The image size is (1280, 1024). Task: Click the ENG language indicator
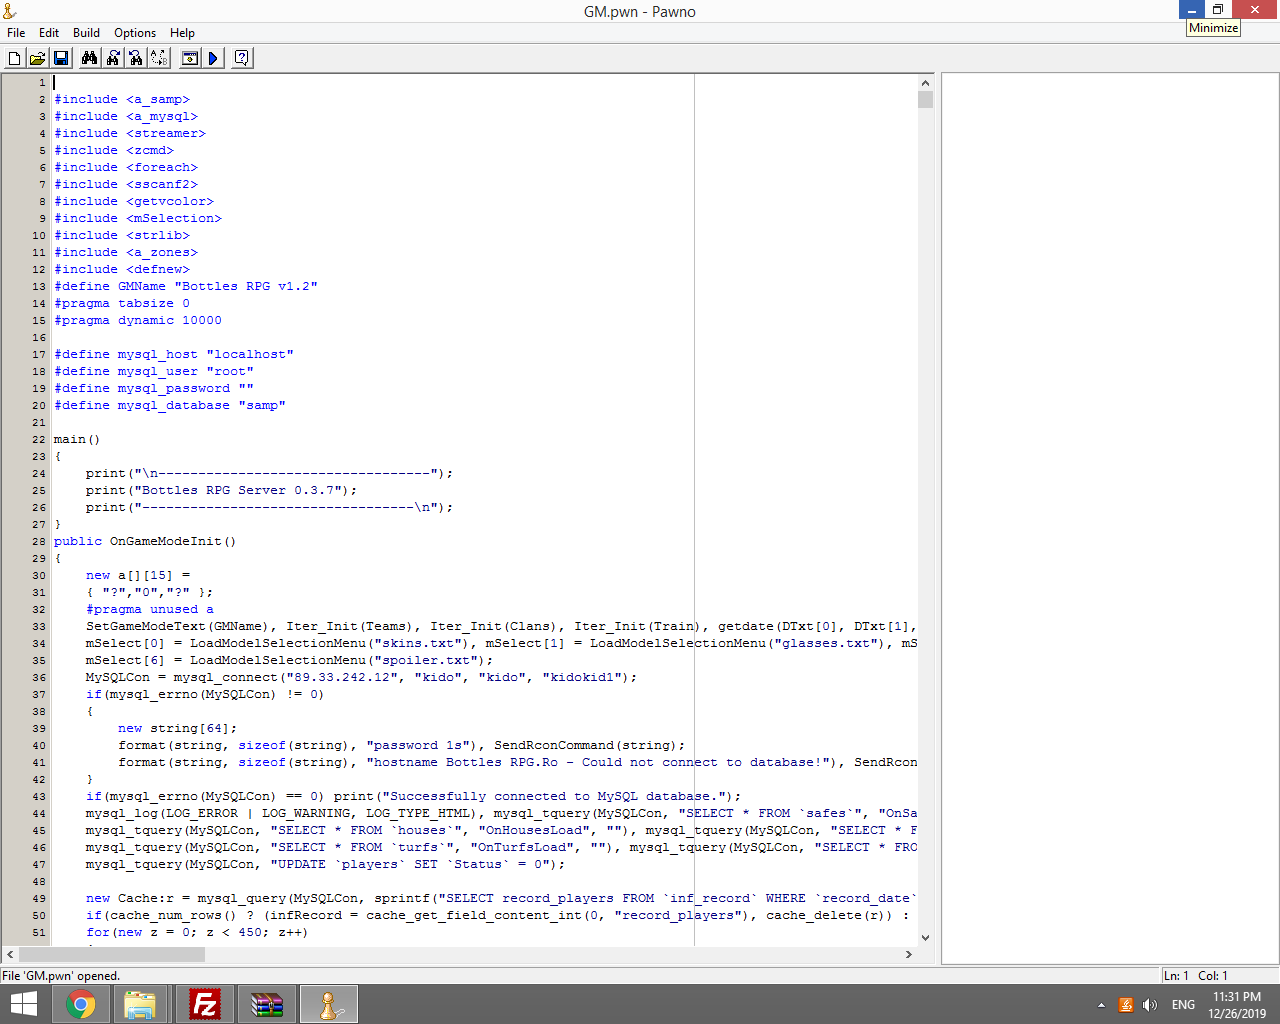[1183, 1005]
